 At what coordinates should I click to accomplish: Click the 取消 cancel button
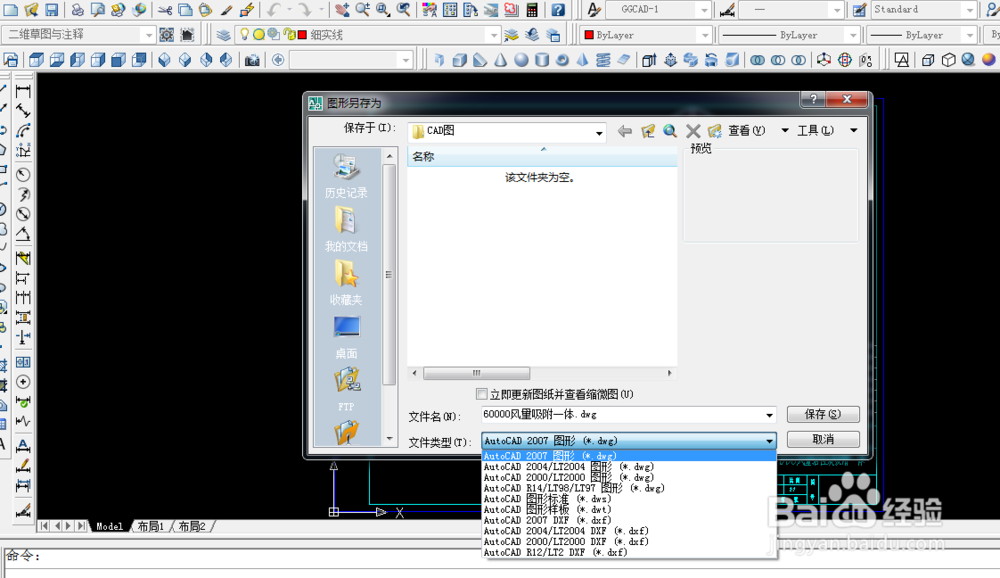point(823,440)
